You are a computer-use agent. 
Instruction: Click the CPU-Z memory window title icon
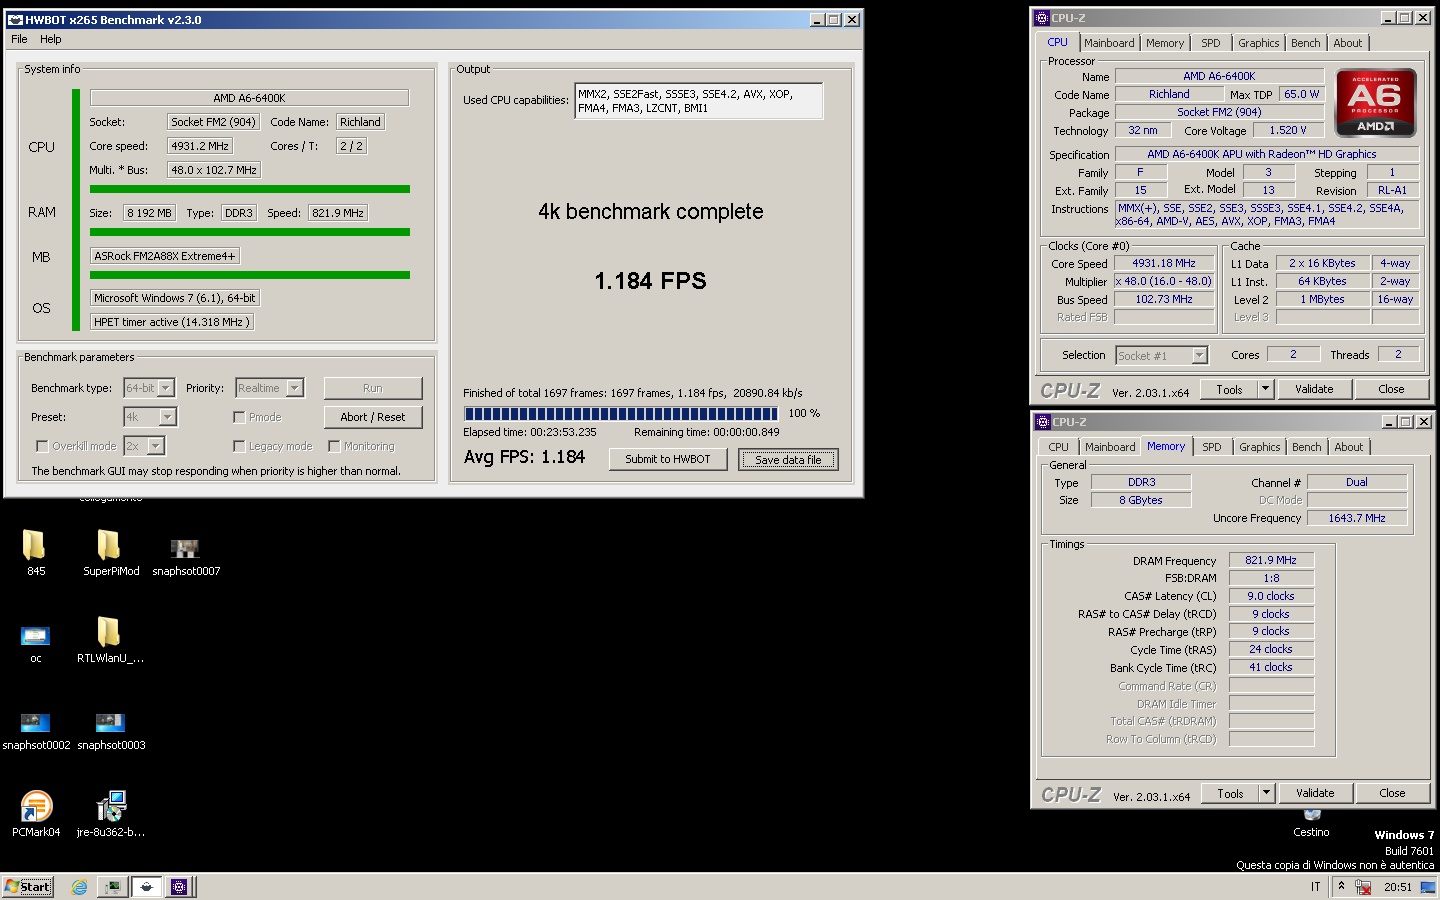[x=1042, y=422]
